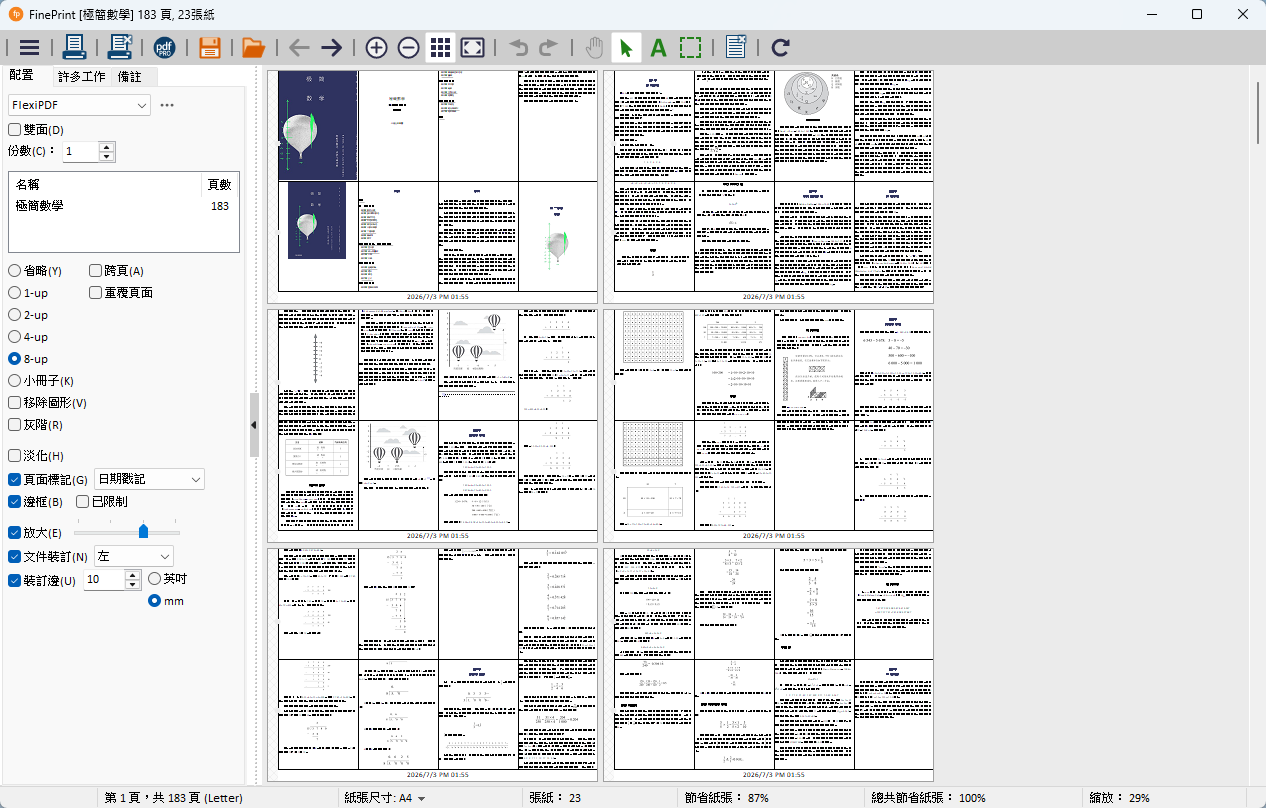Select the hand pan tool
Image resolution: width=1266 pixels, height=808 pixels.
594,47
